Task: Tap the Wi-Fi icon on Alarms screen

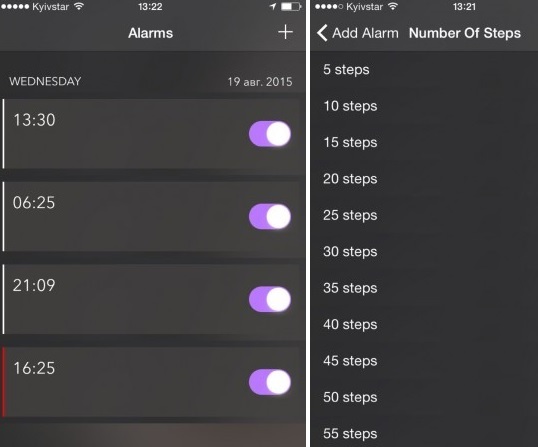Action: pos(79,6)
